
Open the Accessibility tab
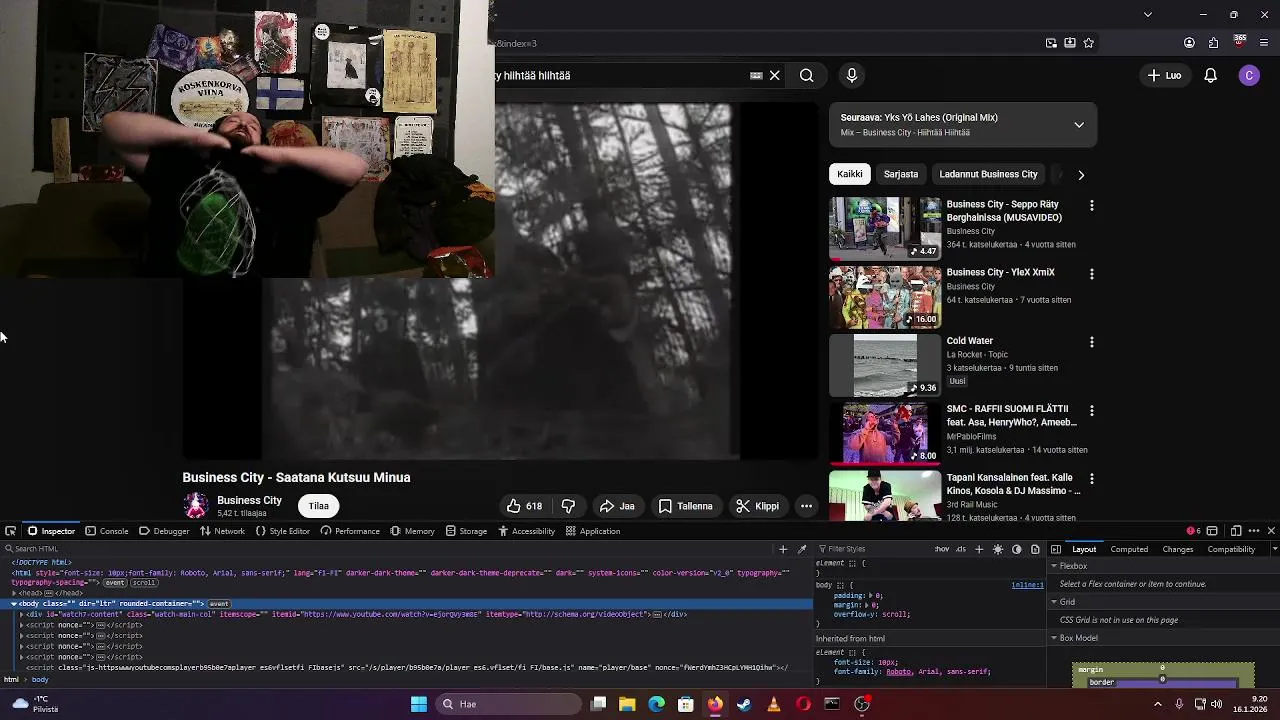tap(526, 531)
